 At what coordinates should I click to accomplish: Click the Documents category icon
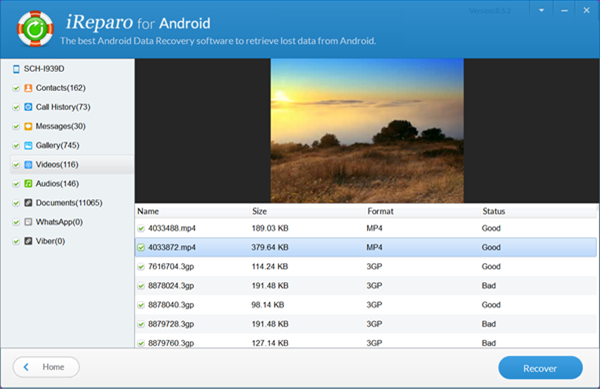coord(28,203)
